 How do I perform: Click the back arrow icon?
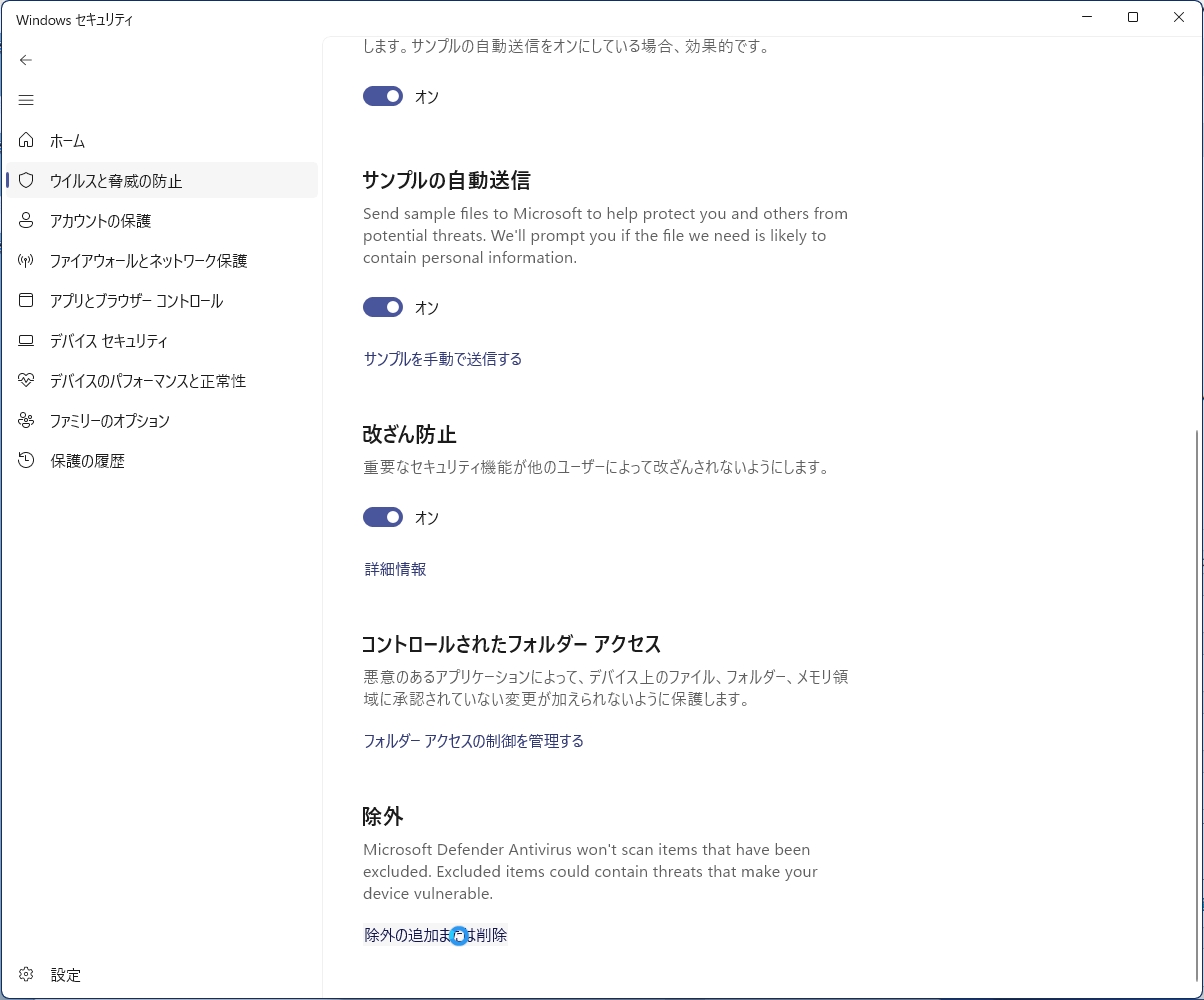coord(26,60)
